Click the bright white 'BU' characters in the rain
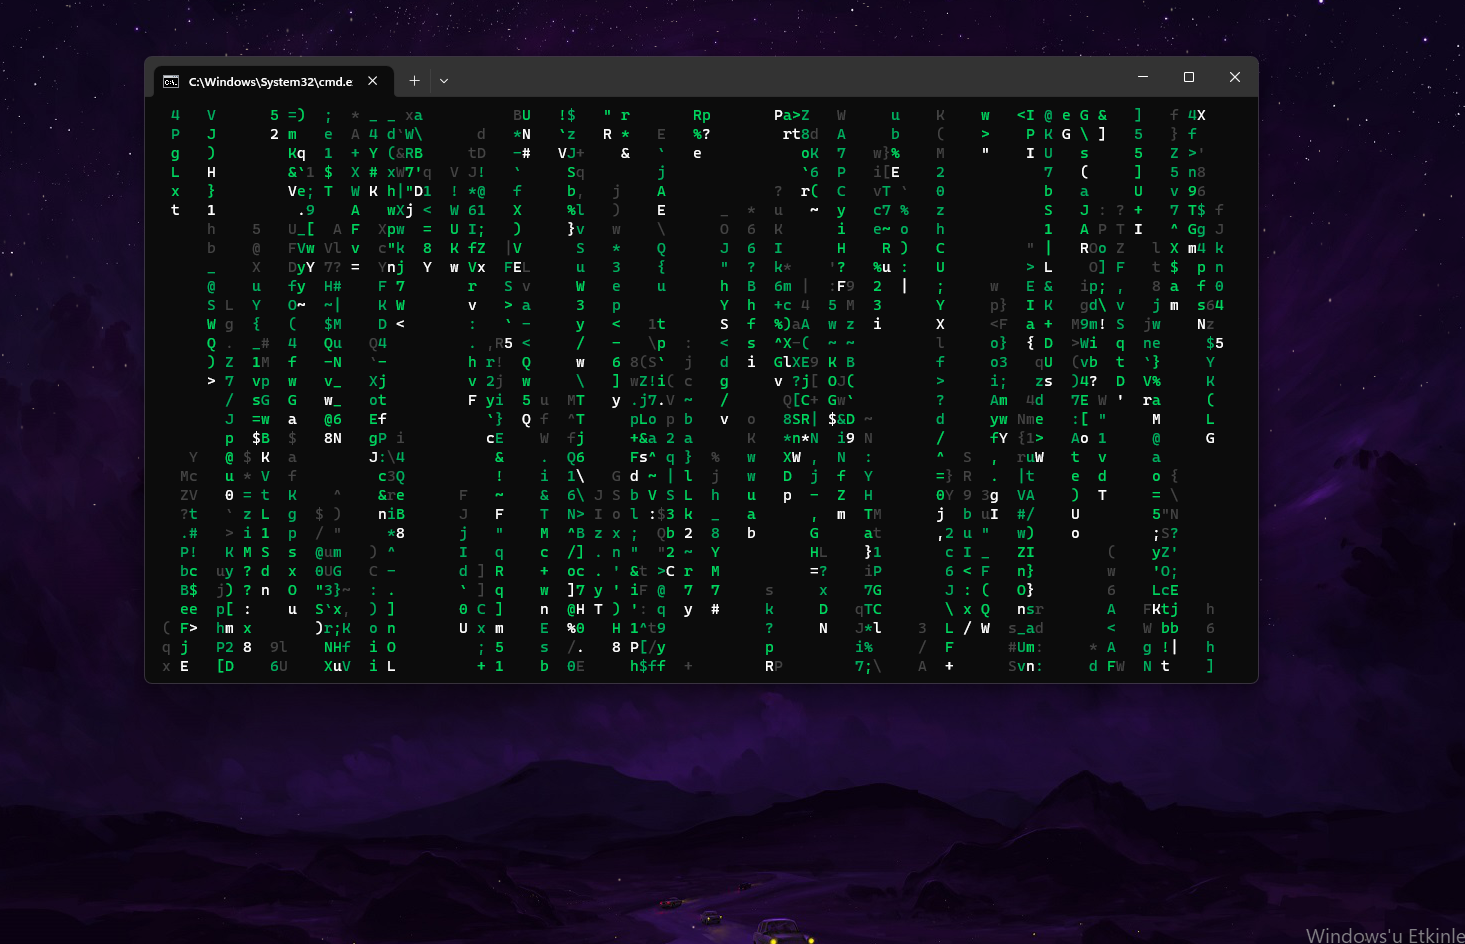 (522, 114)
